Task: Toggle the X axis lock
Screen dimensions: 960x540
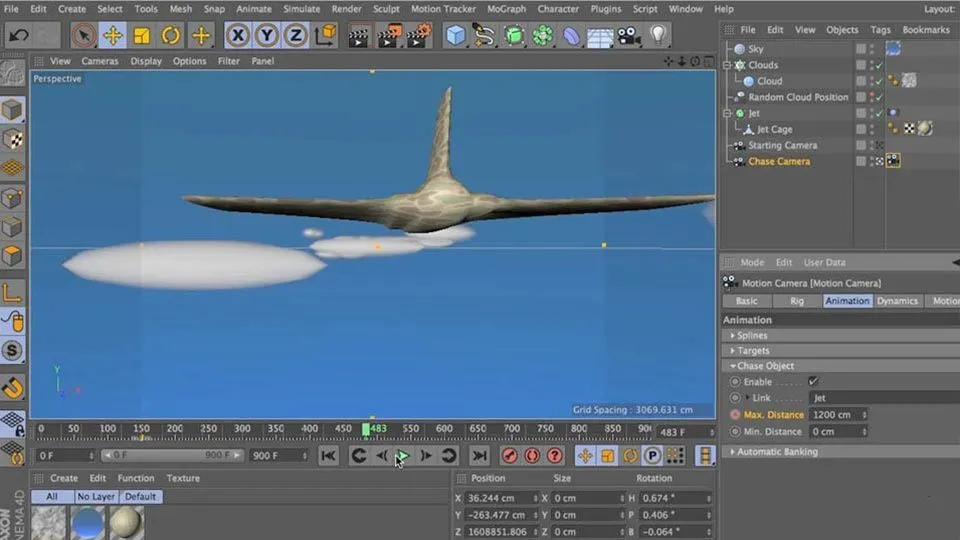Action: pyautogui.click(x=237, y=36)
